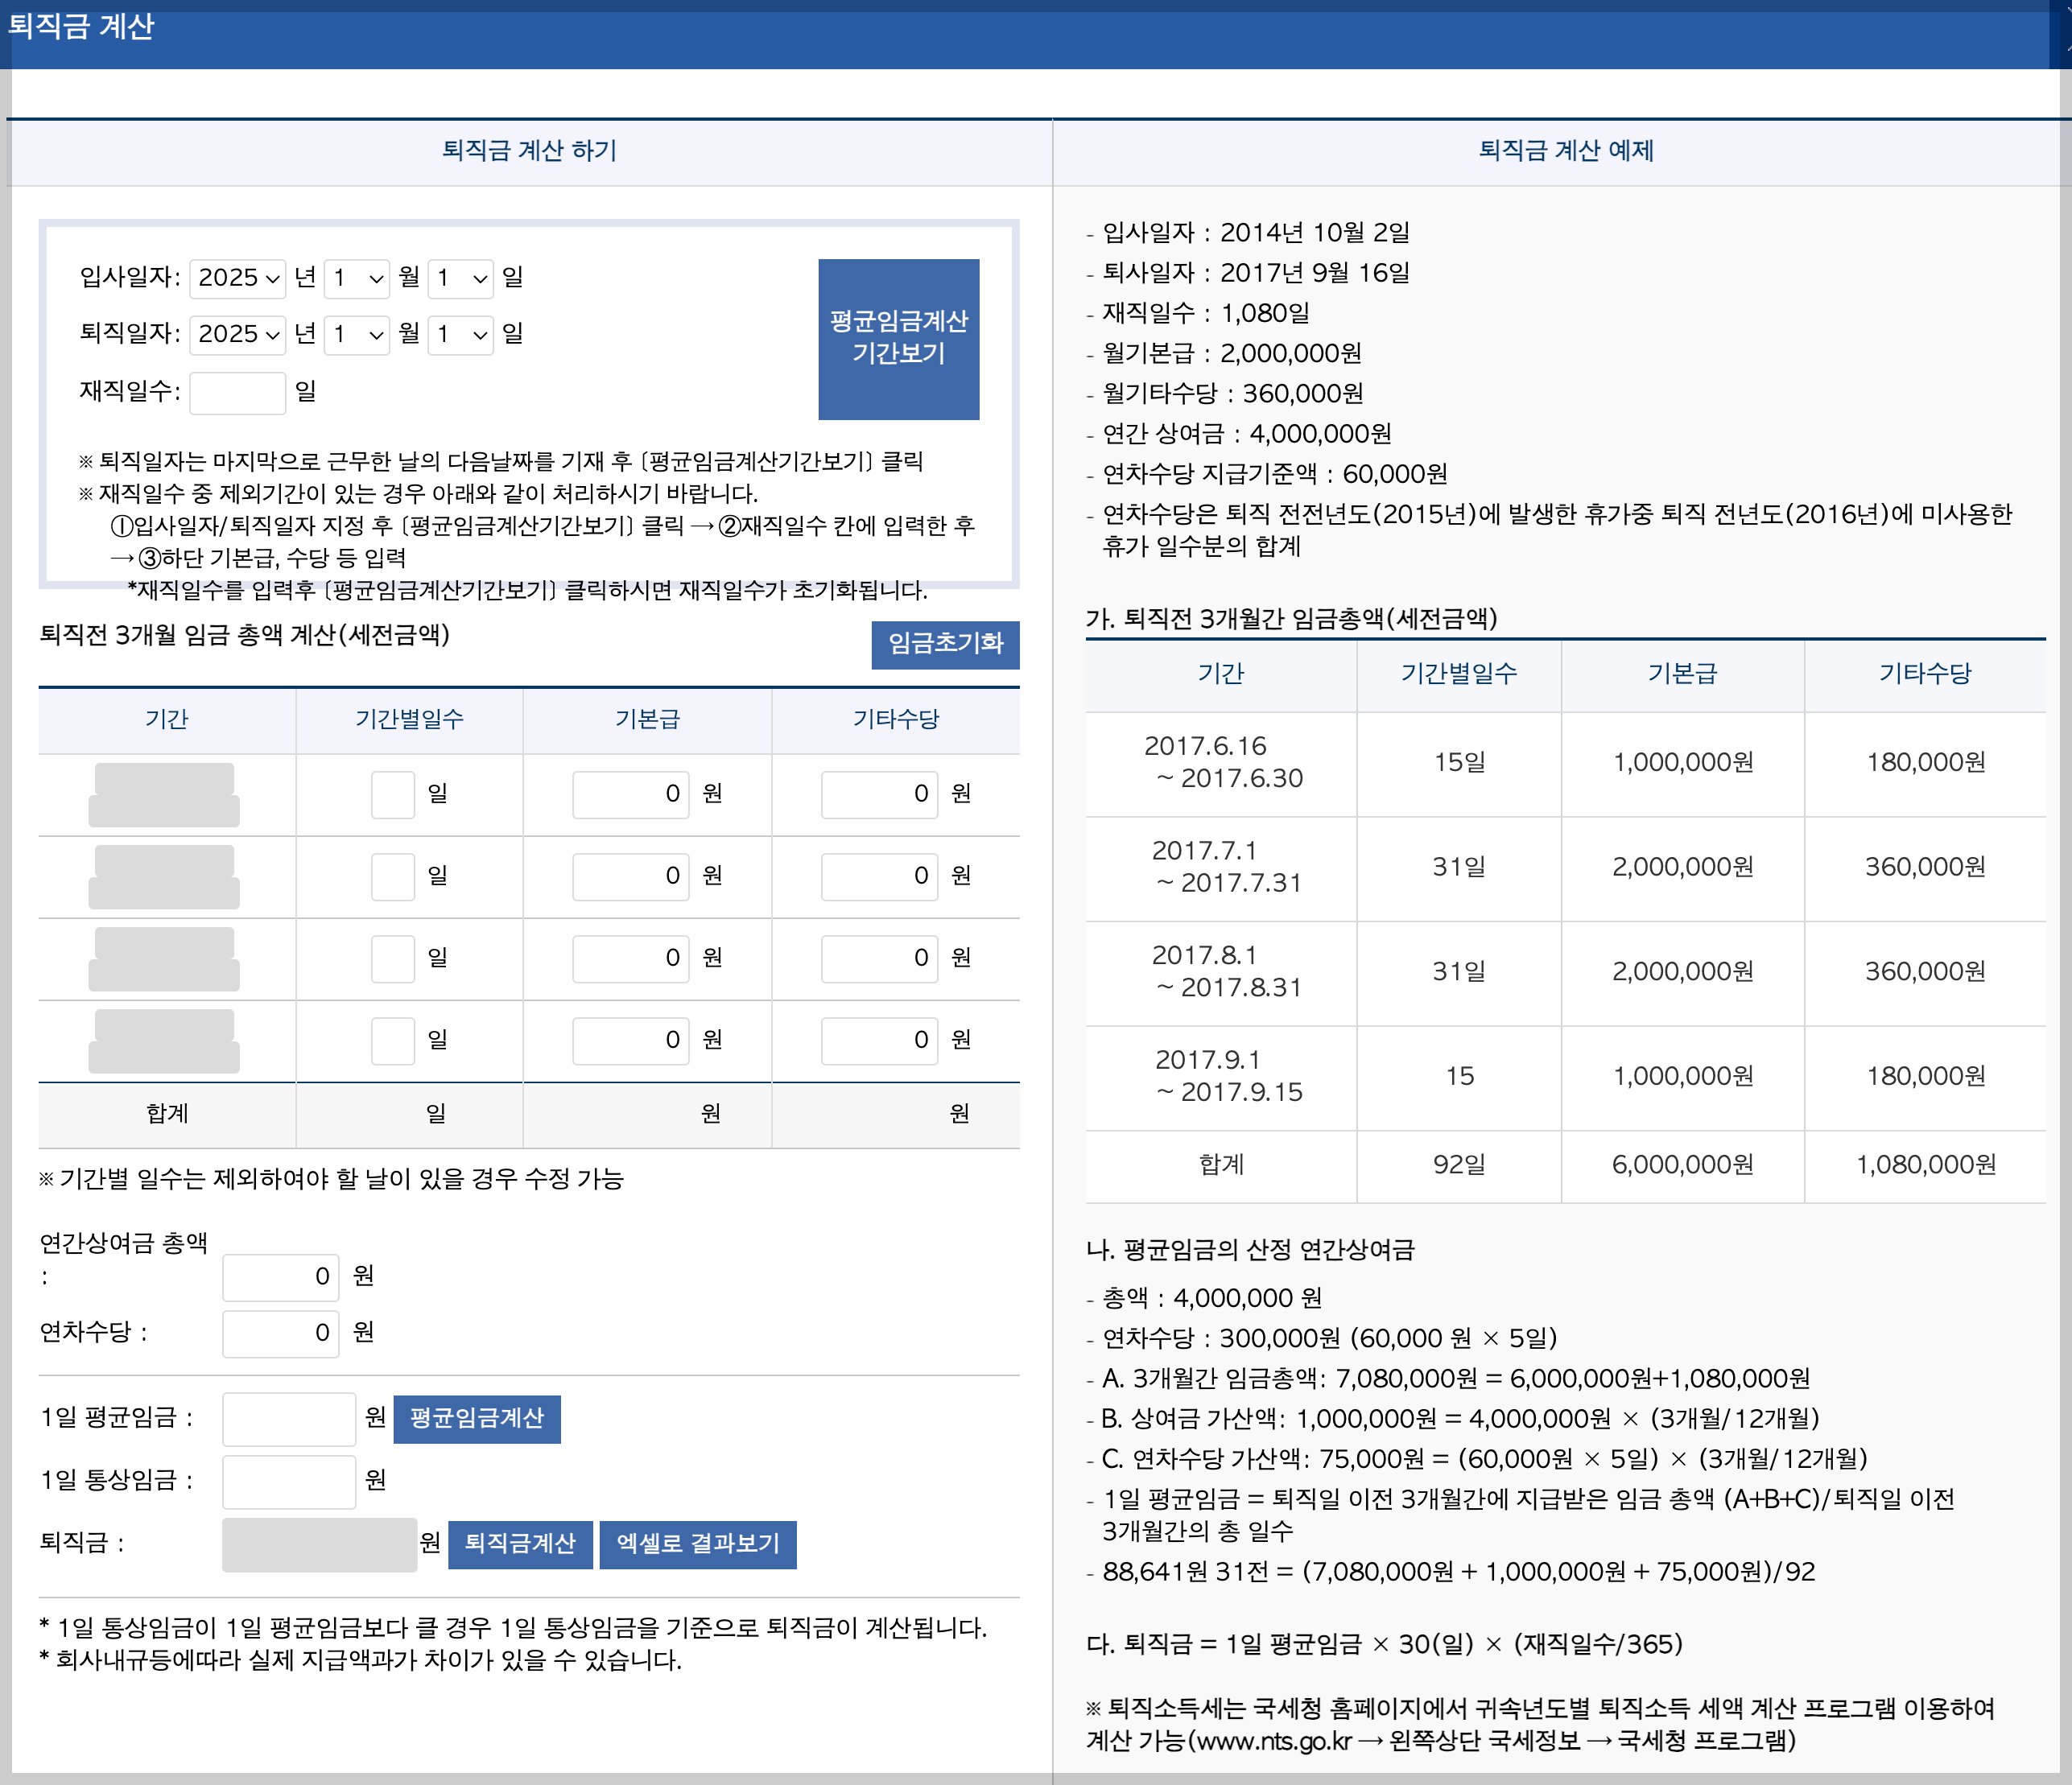Screen dimensions: 2072x1785
Task: Open the 퇴직일자 day dropdown
Action: tap(461, 335)
